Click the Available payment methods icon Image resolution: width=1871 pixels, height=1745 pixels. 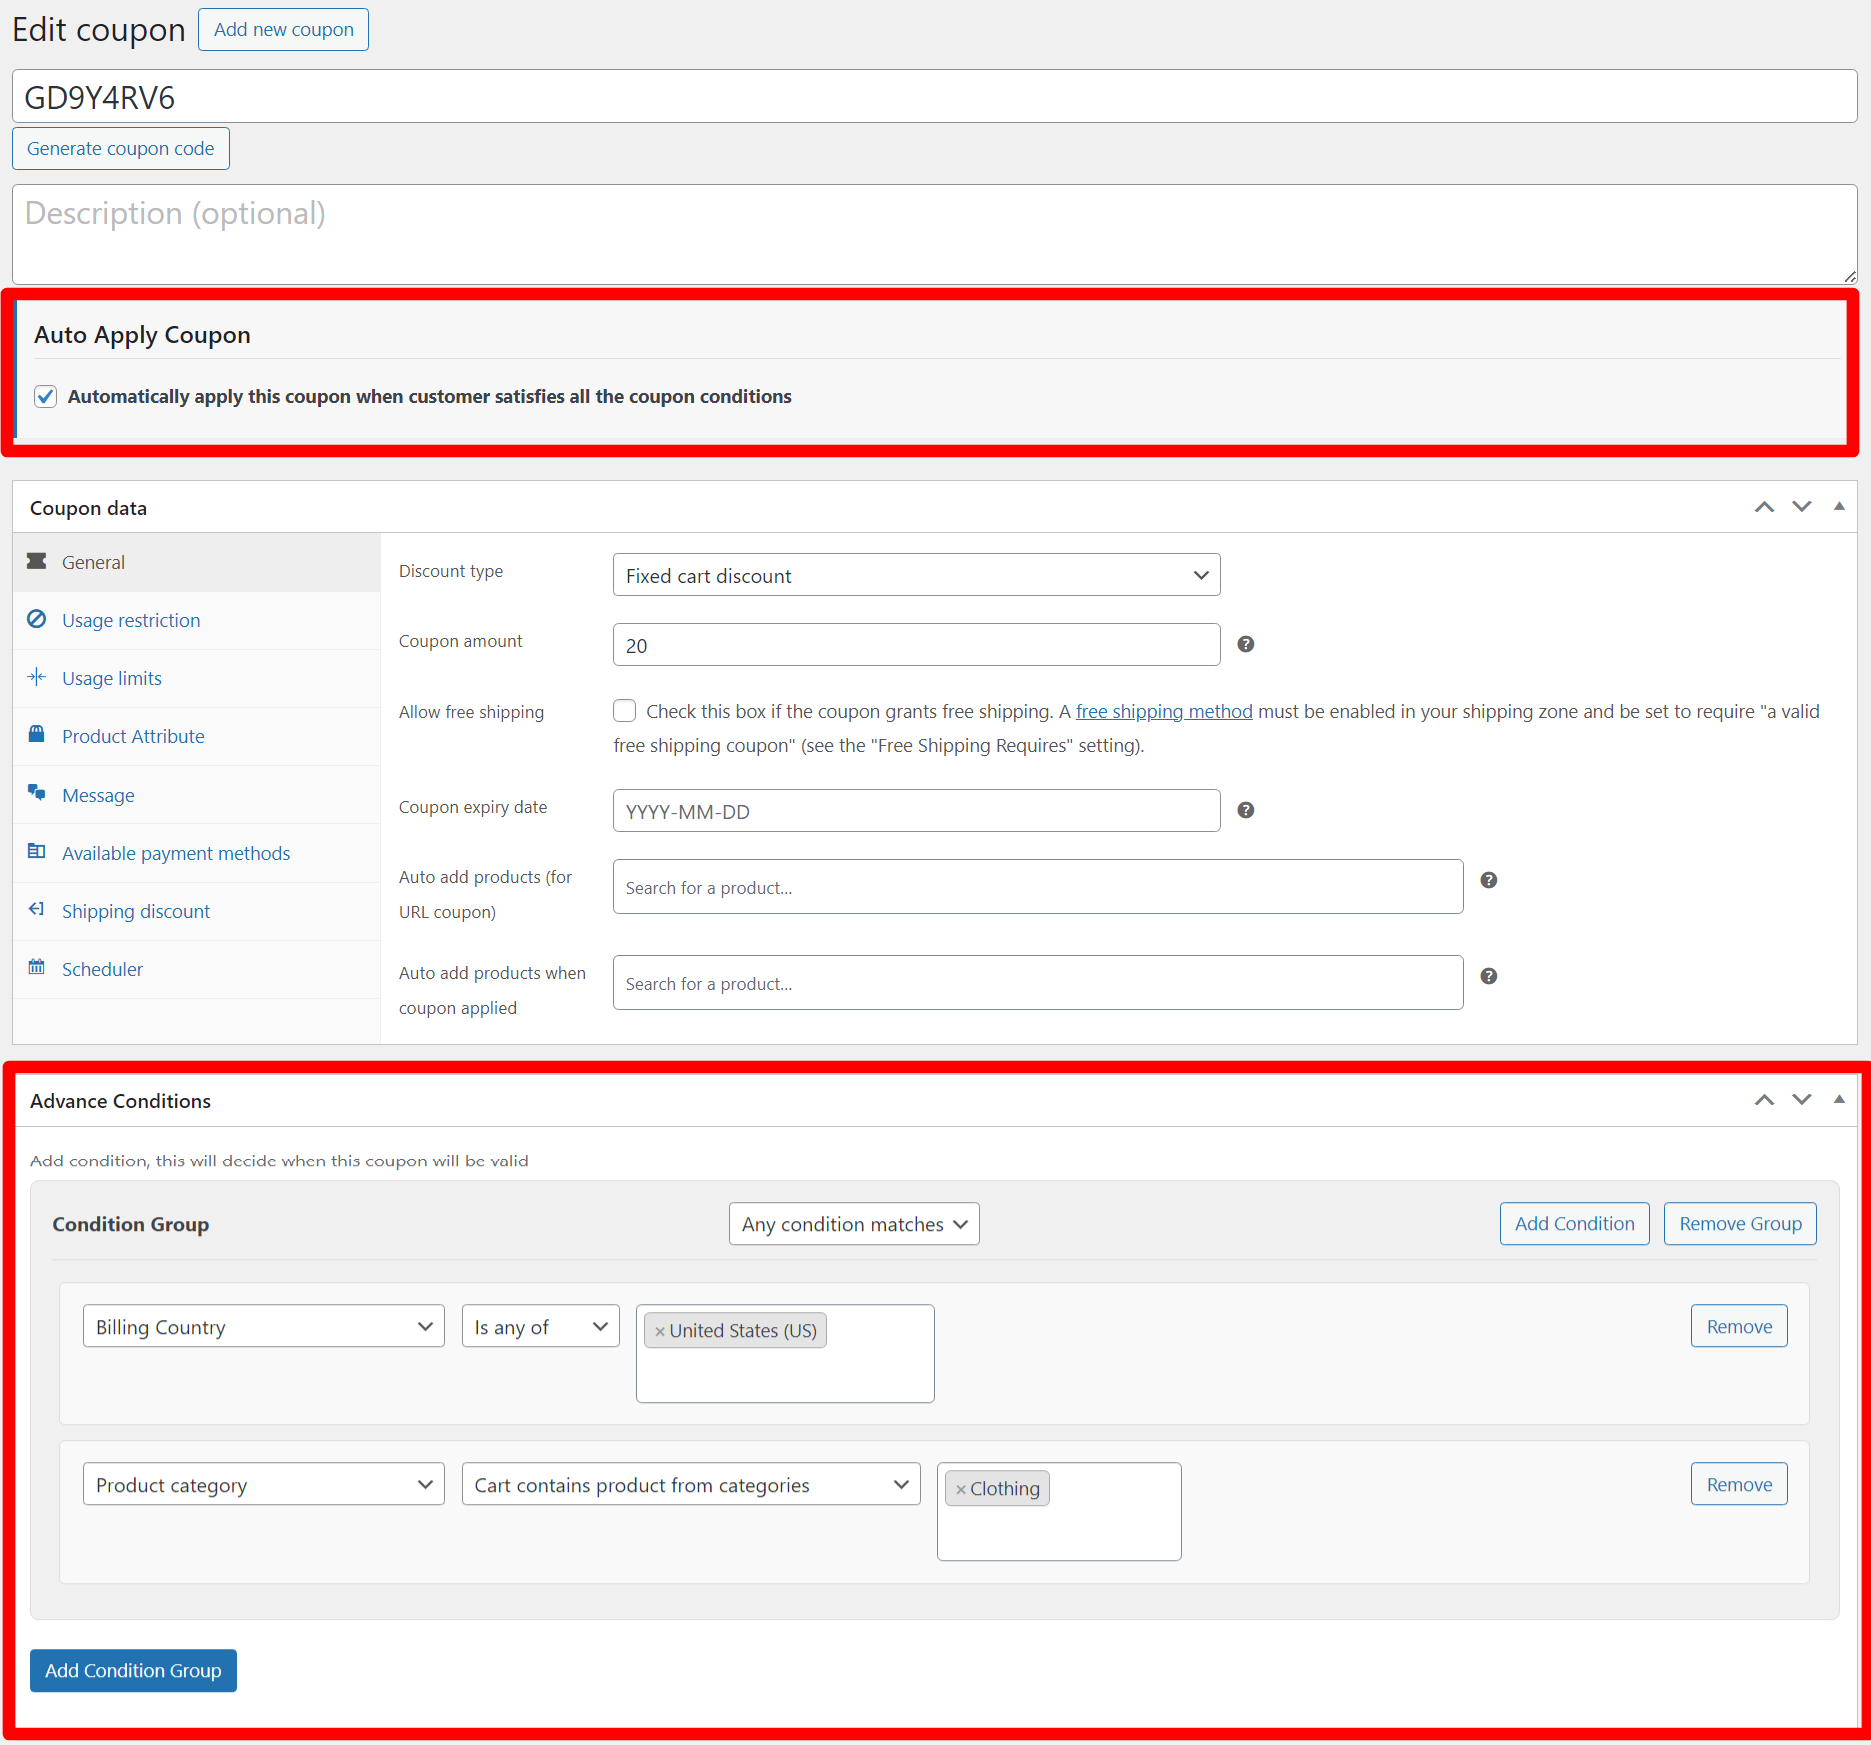point(37,851)
